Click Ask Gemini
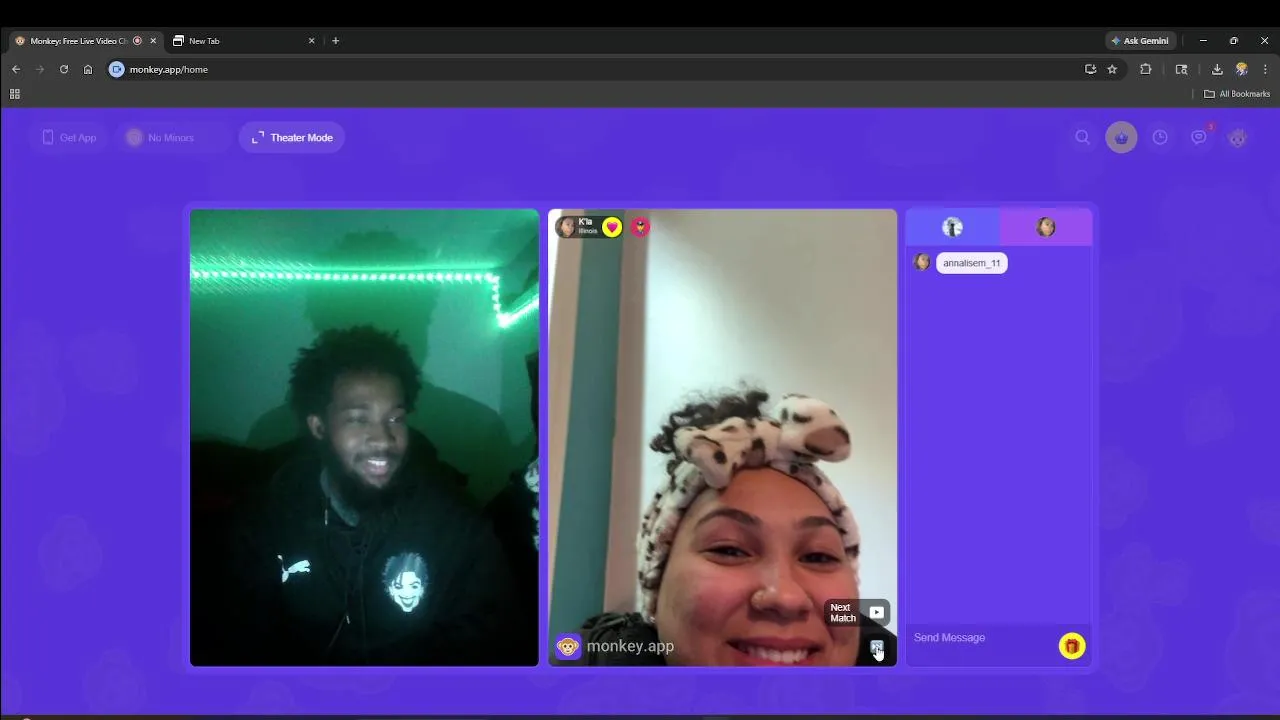The width and height of the screenshot is (1280, 720). [x=1140, y=41]
